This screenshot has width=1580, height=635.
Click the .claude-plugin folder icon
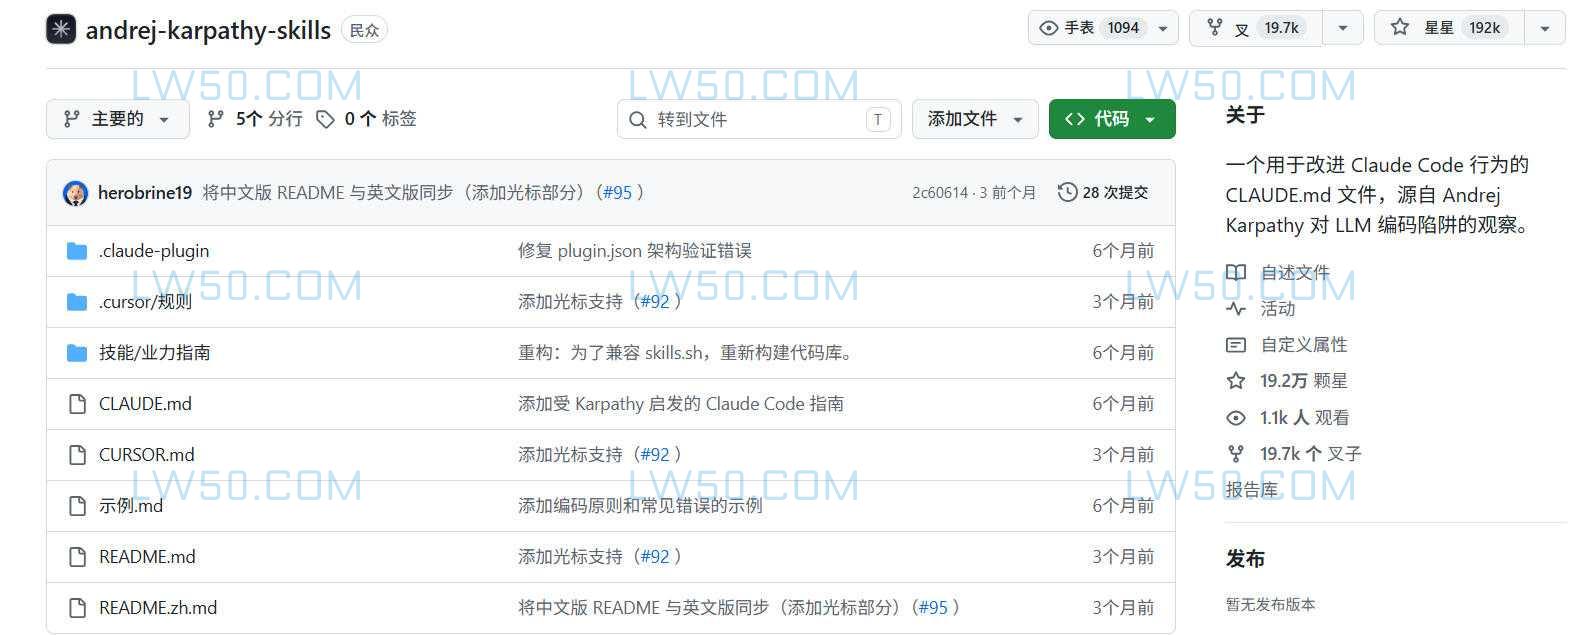coord(77,251)
